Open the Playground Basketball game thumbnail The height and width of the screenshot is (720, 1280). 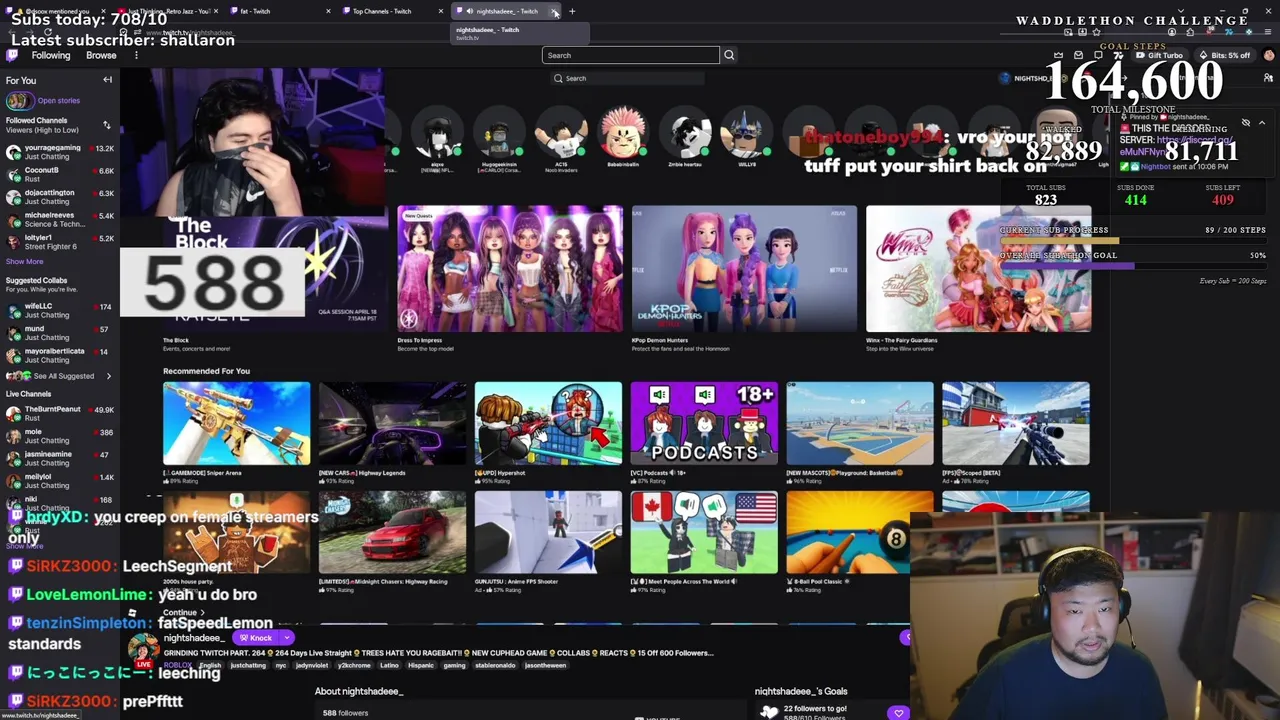[860, 423]
